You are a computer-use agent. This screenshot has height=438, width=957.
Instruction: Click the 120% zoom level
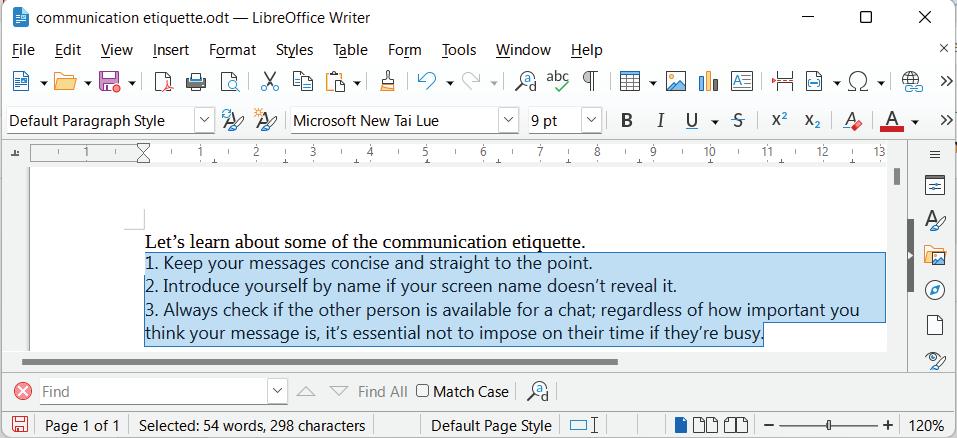[x=925, y=425]
